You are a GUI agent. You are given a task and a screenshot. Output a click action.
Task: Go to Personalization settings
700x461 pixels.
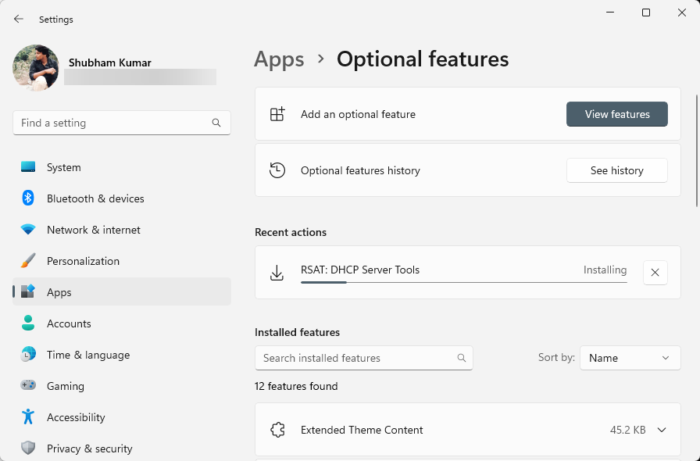pyautogui.click(x=82, y=261)
